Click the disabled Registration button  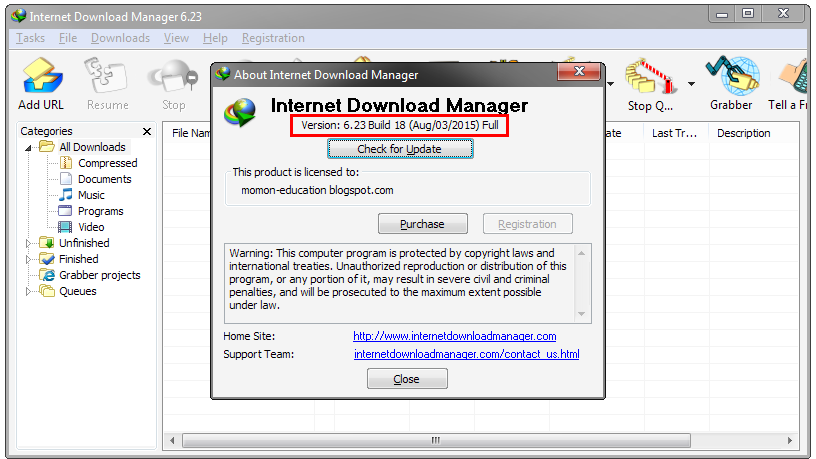(527, 224)
